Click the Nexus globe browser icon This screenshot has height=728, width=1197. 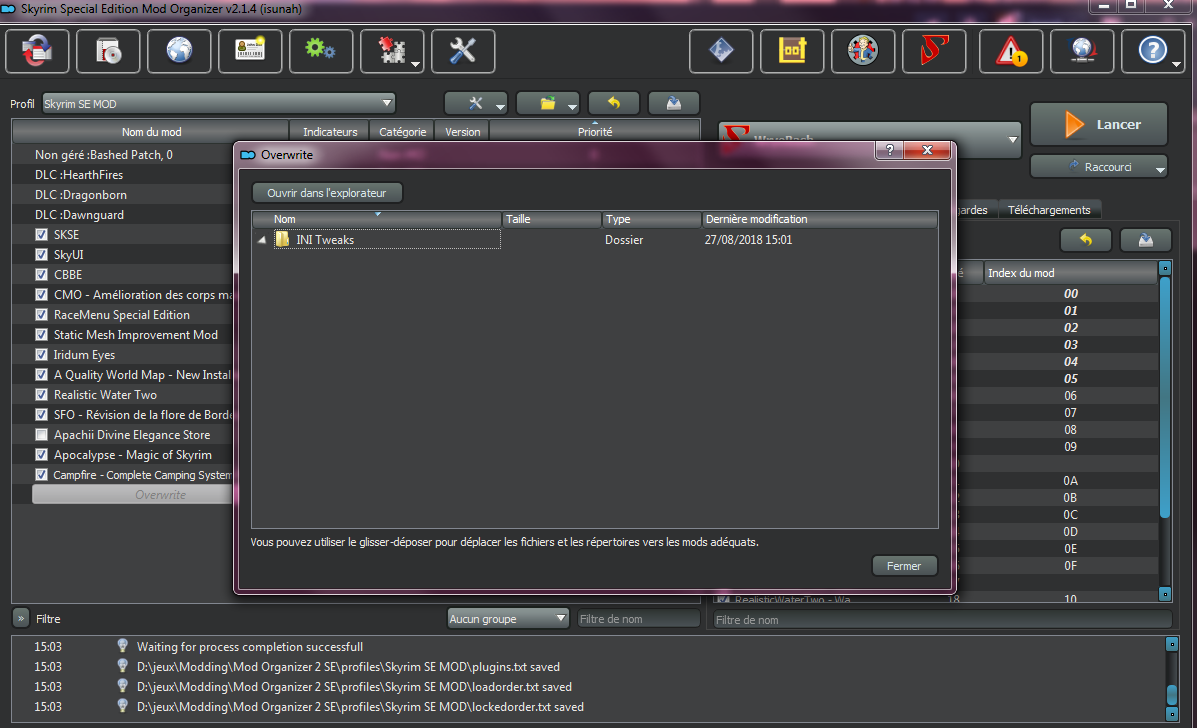(x=179, y=51)
